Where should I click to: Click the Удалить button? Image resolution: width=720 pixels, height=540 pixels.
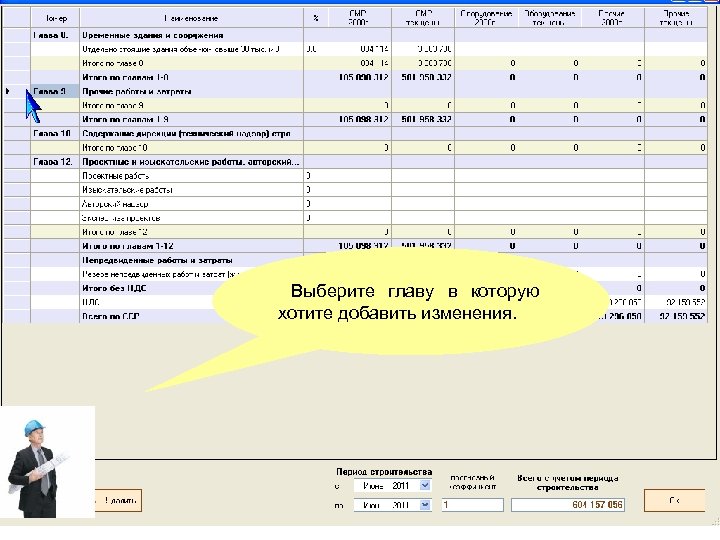118,501
